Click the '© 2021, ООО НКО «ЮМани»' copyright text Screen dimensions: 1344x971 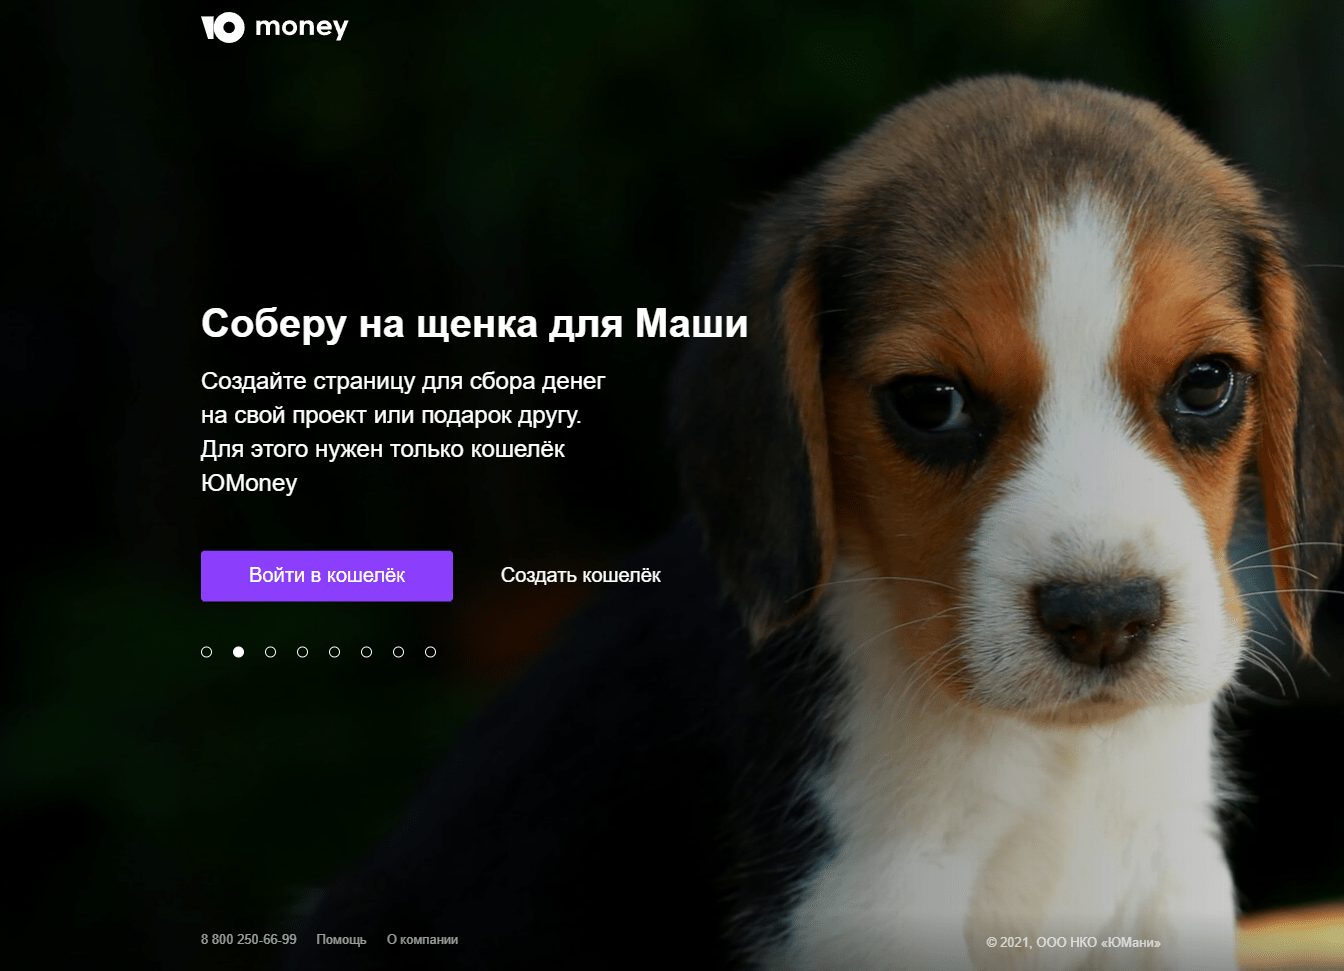click(x=1074, y=942)
